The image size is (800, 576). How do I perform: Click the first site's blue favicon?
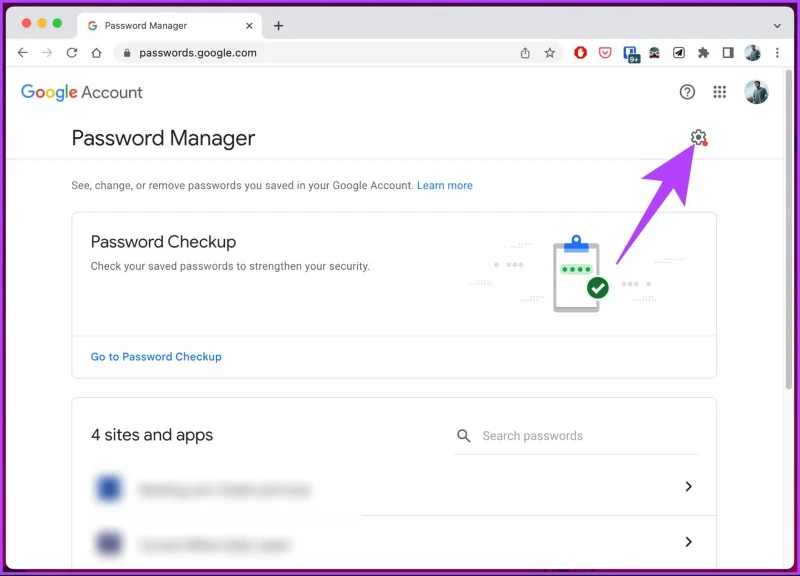point(109,488)
